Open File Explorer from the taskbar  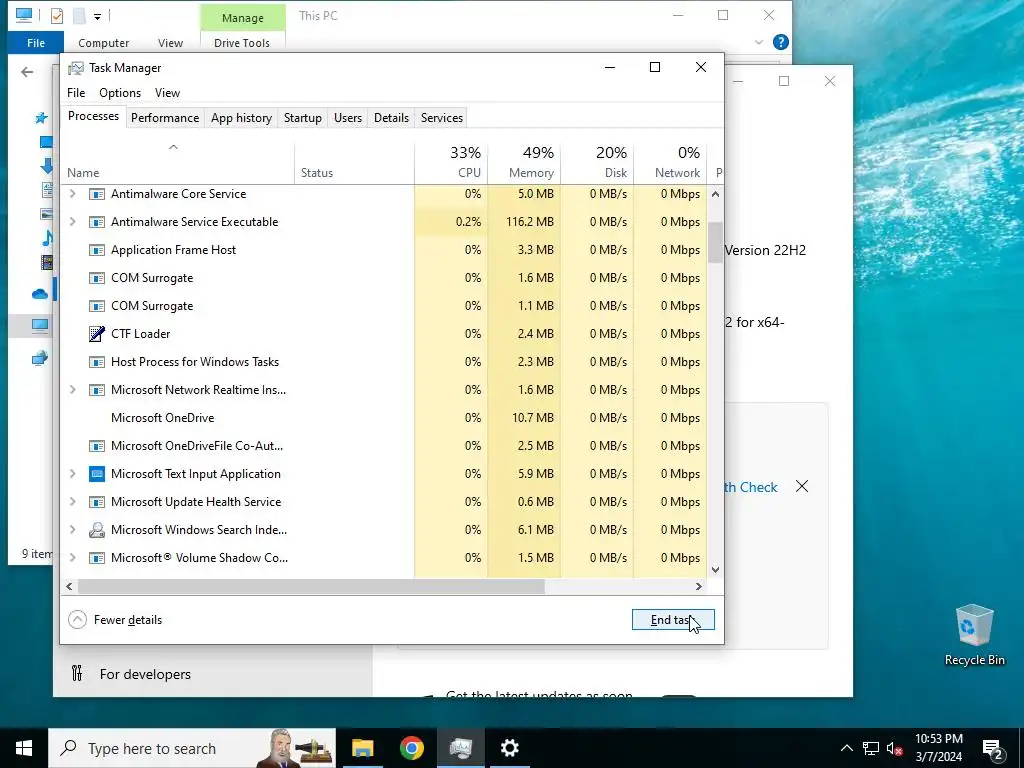(x=362, y=748)
